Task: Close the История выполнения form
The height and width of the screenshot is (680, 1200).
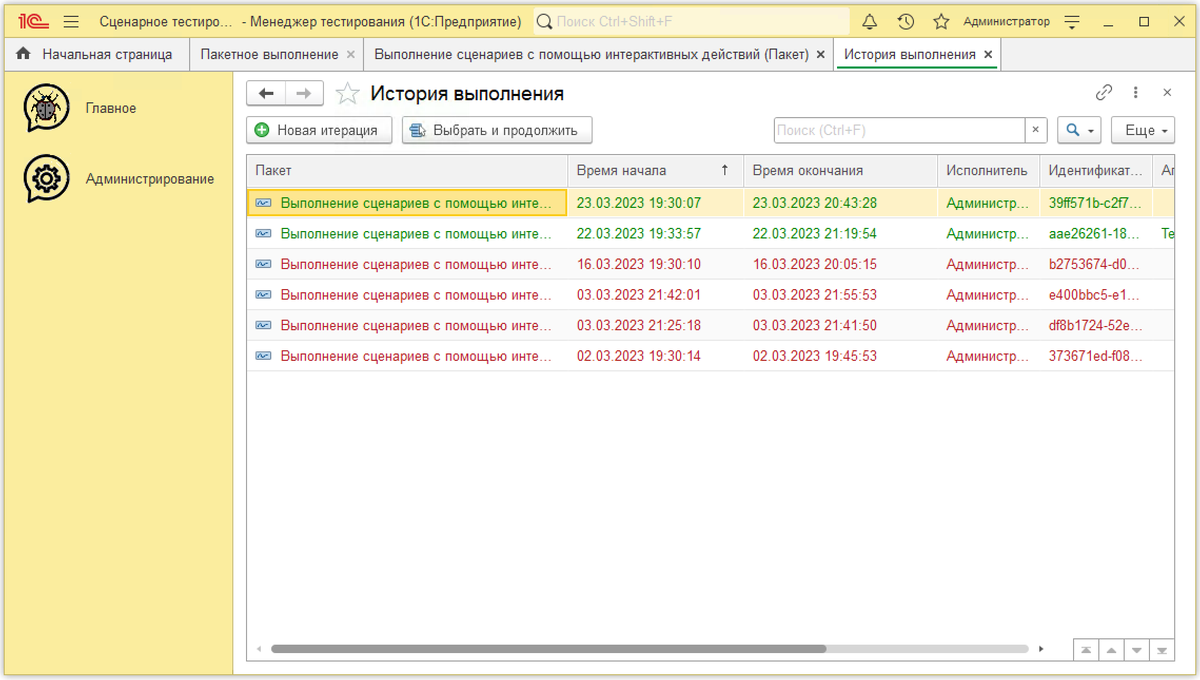Action: point(1167,93)
